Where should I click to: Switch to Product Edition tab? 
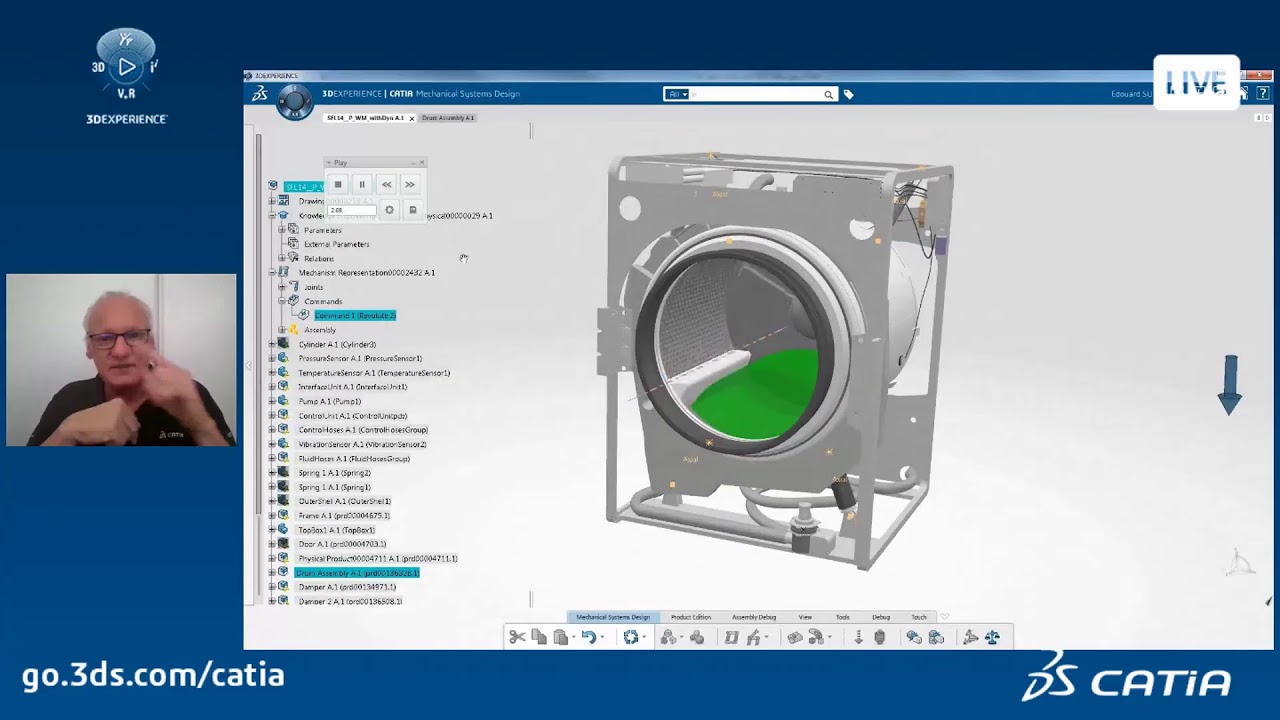691,617
